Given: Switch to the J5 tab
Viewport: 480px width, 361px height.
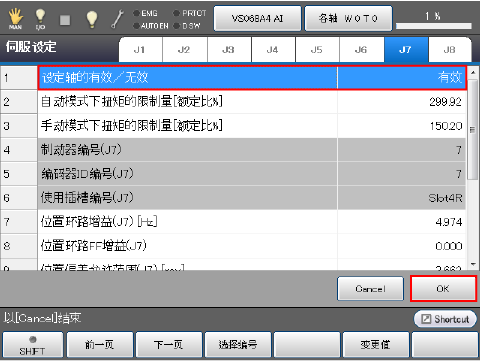Looking at the screenshot, I should [x=317, y=50].
